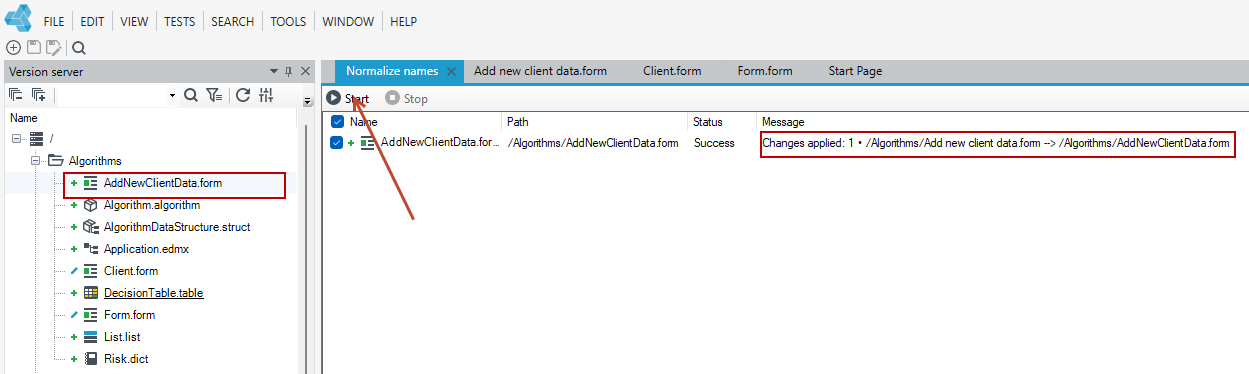The image size is (1249, 374).
Task: Click the Algorithms folder icon
Action: click(x=56, y=160)
